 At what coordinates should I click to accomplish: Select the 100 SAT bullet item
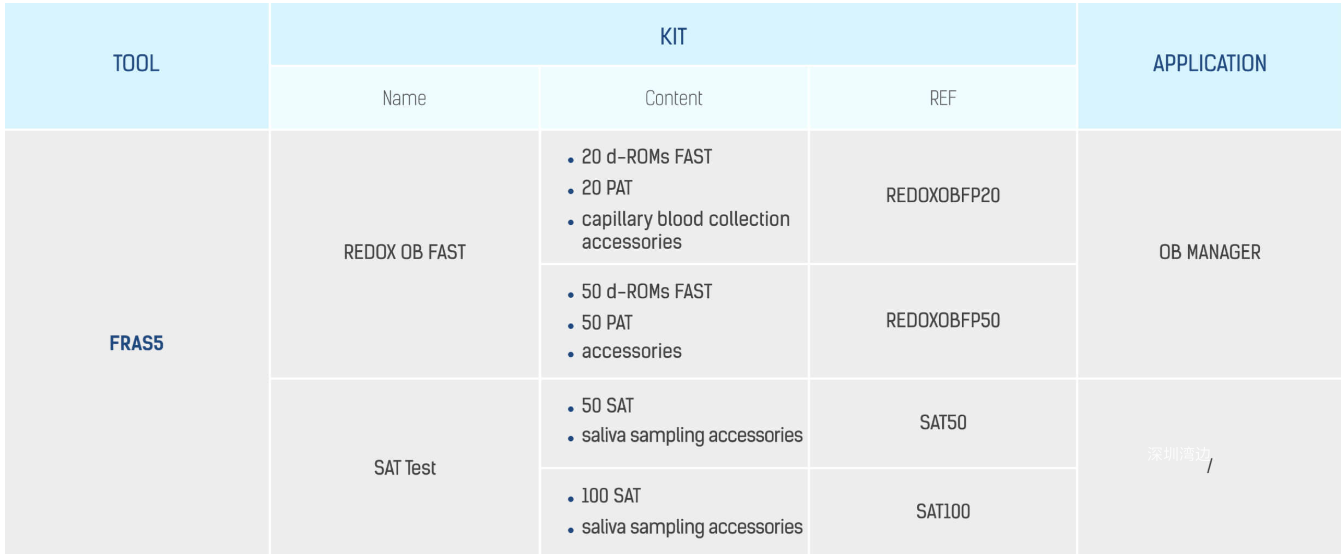click(610, 496)
